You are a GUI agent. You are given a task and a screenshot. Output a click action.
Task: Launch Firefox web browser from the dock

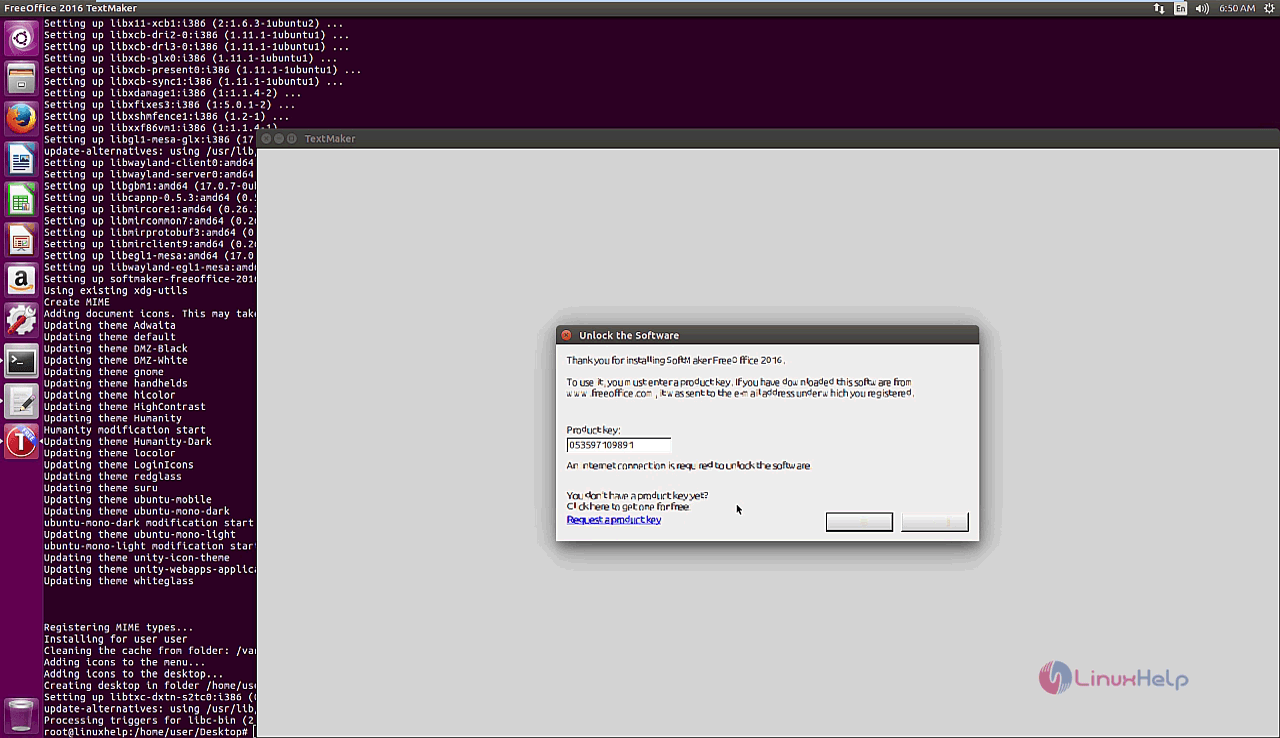(21, 119)
